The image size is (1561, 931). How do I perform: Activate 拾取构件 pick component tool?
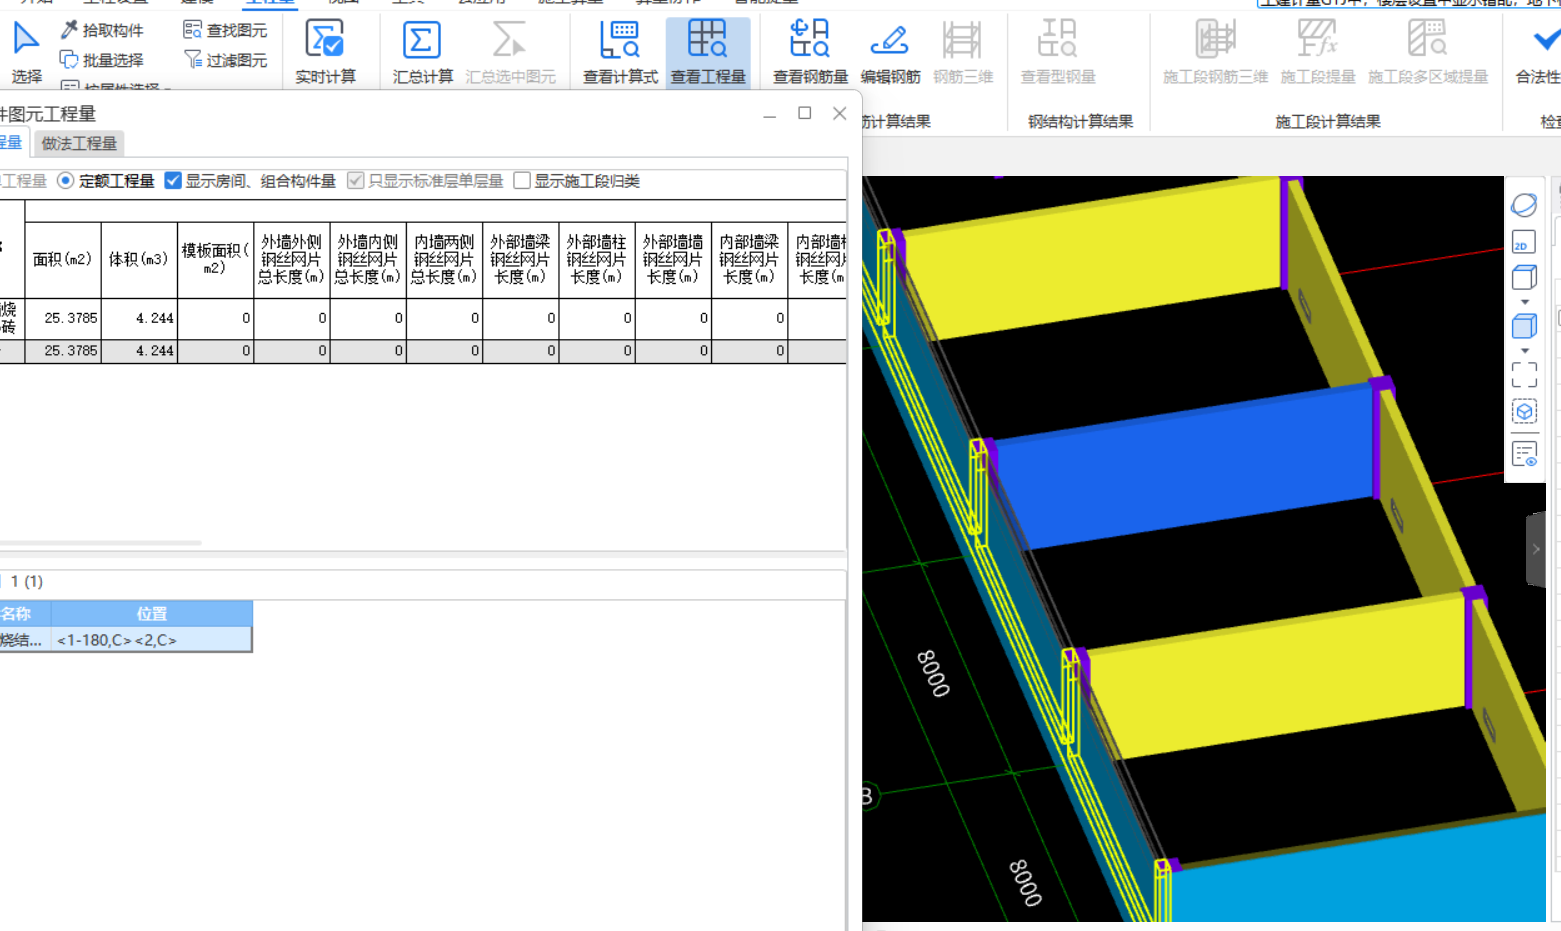click(102, 30)
